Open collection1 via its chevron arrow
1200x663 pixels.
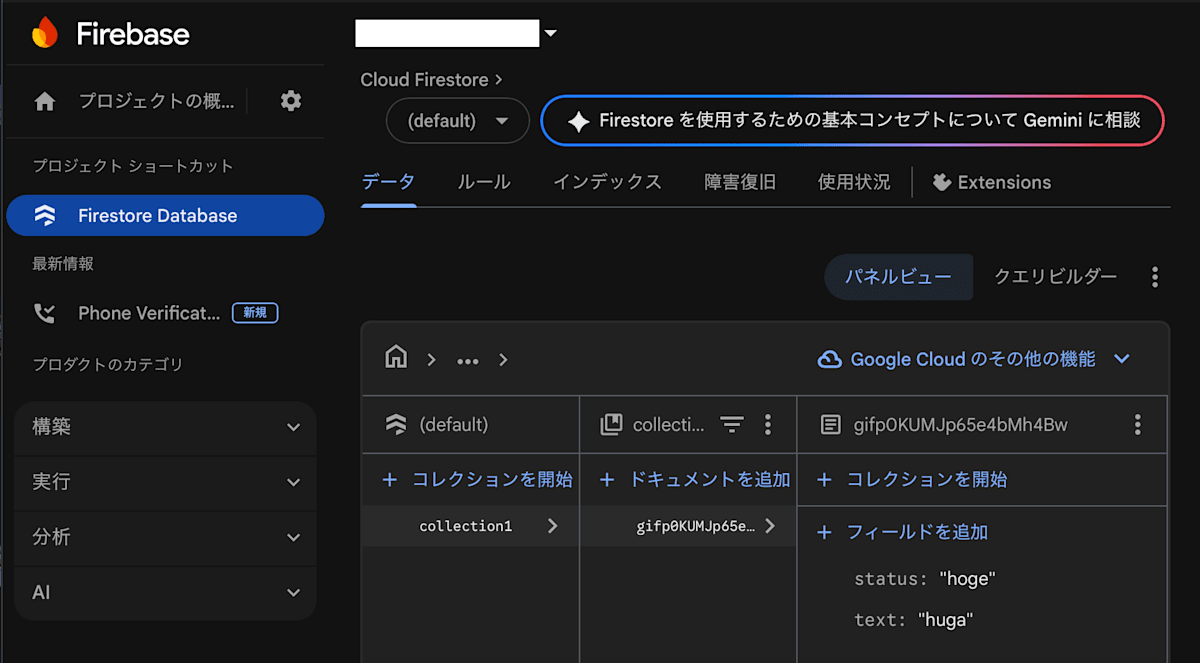(553, 526)
